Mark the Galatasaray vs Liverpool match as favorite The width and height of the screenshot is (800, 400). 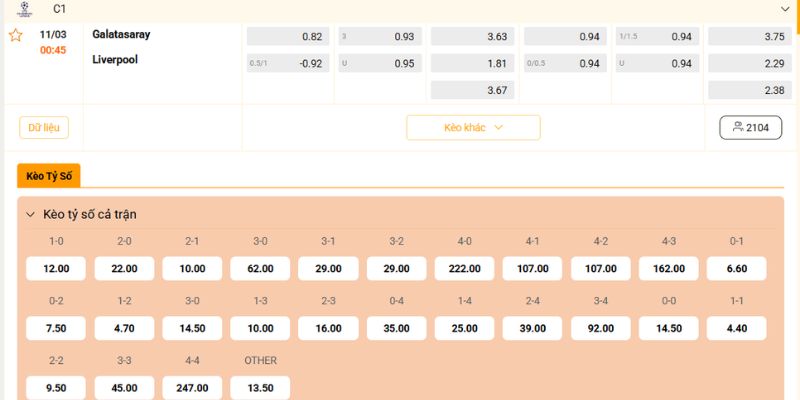click(16, 35)
